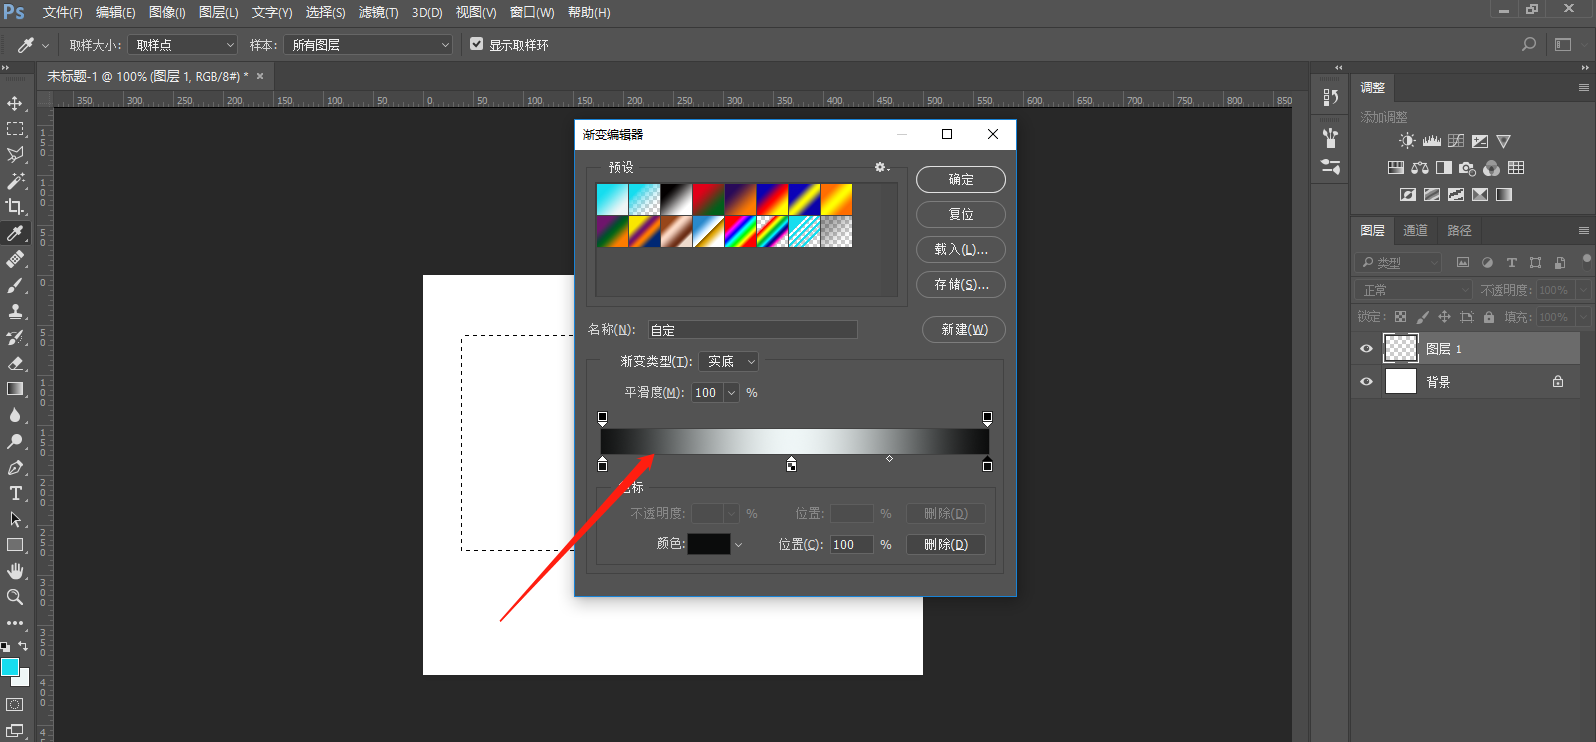Select the Zoom tool
The image size is (1596, 742).
coord(15,597)
